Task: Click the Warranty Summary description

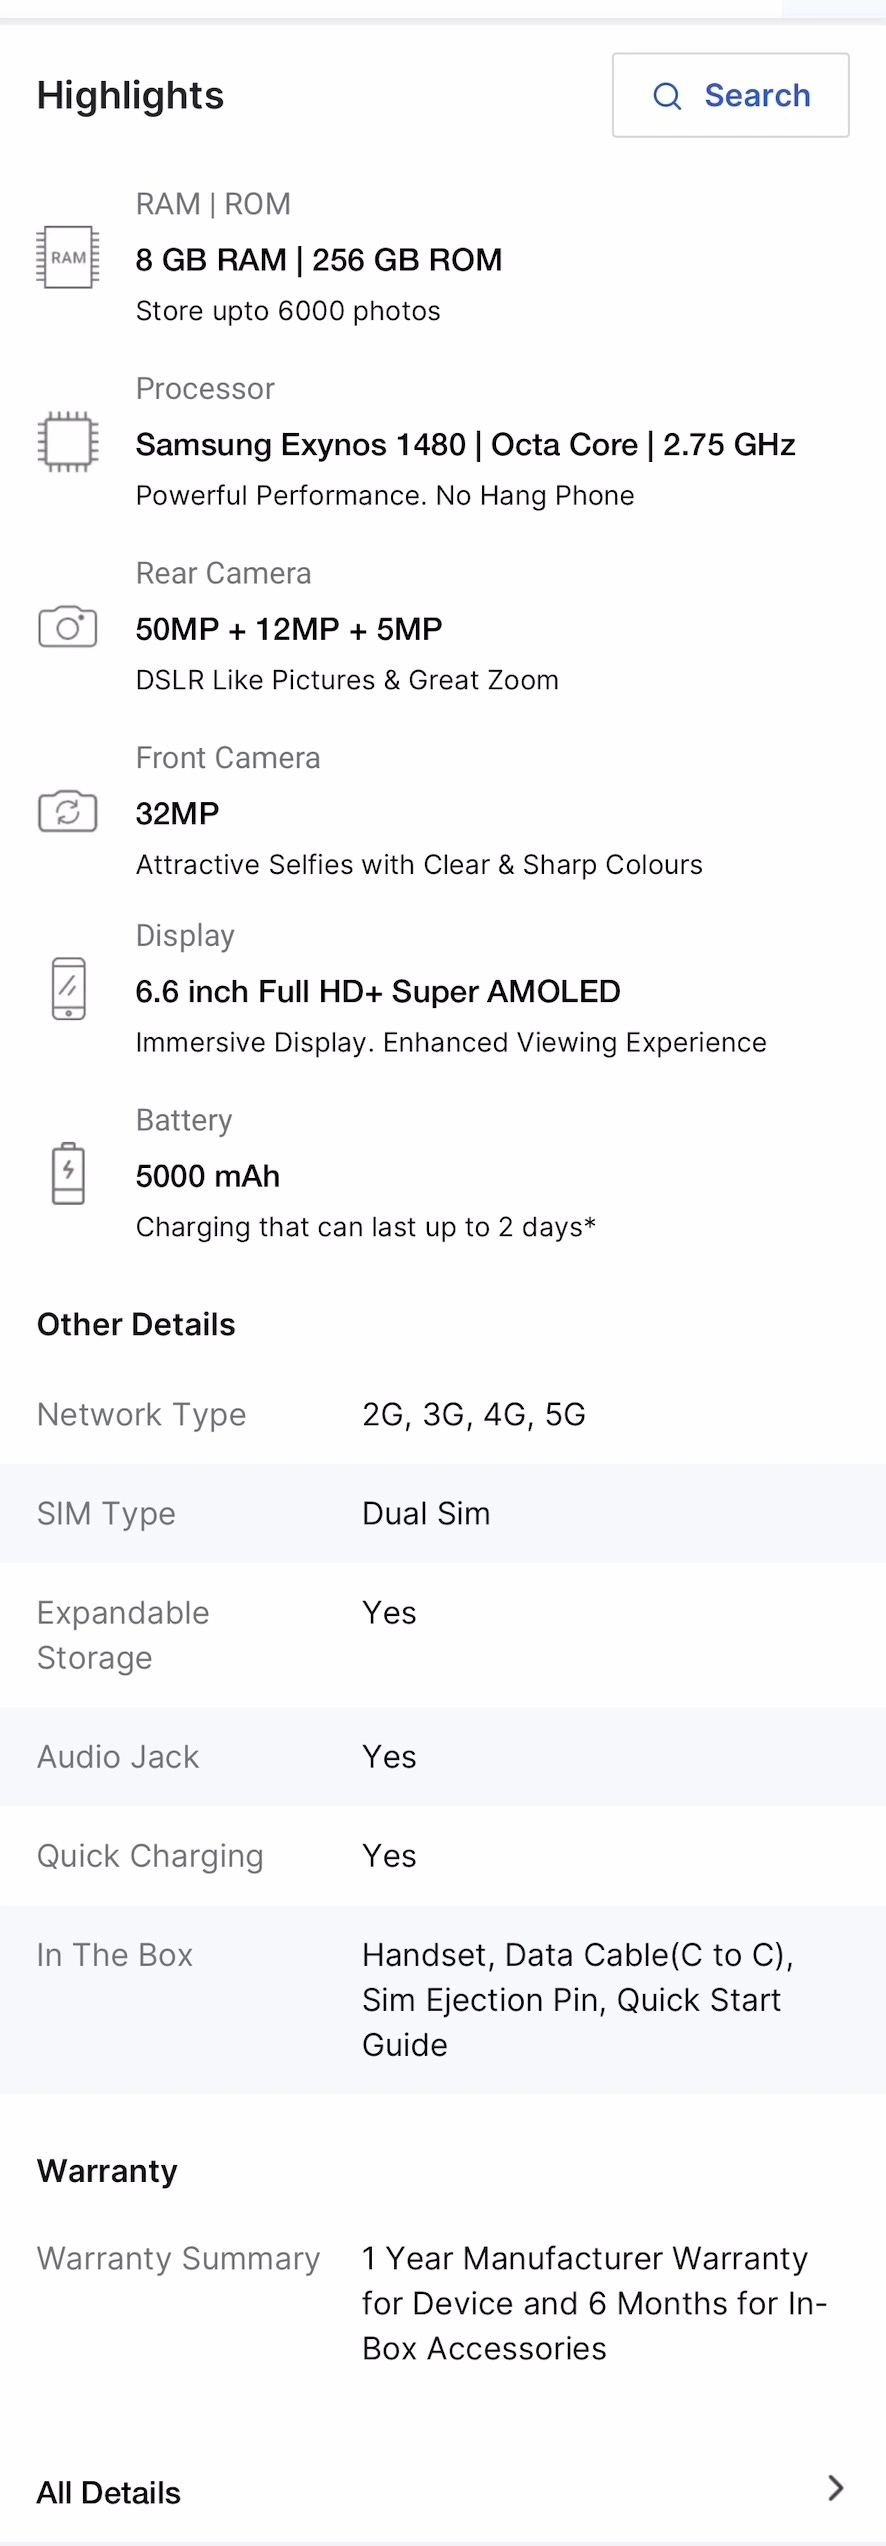Action: (594, 2303)
